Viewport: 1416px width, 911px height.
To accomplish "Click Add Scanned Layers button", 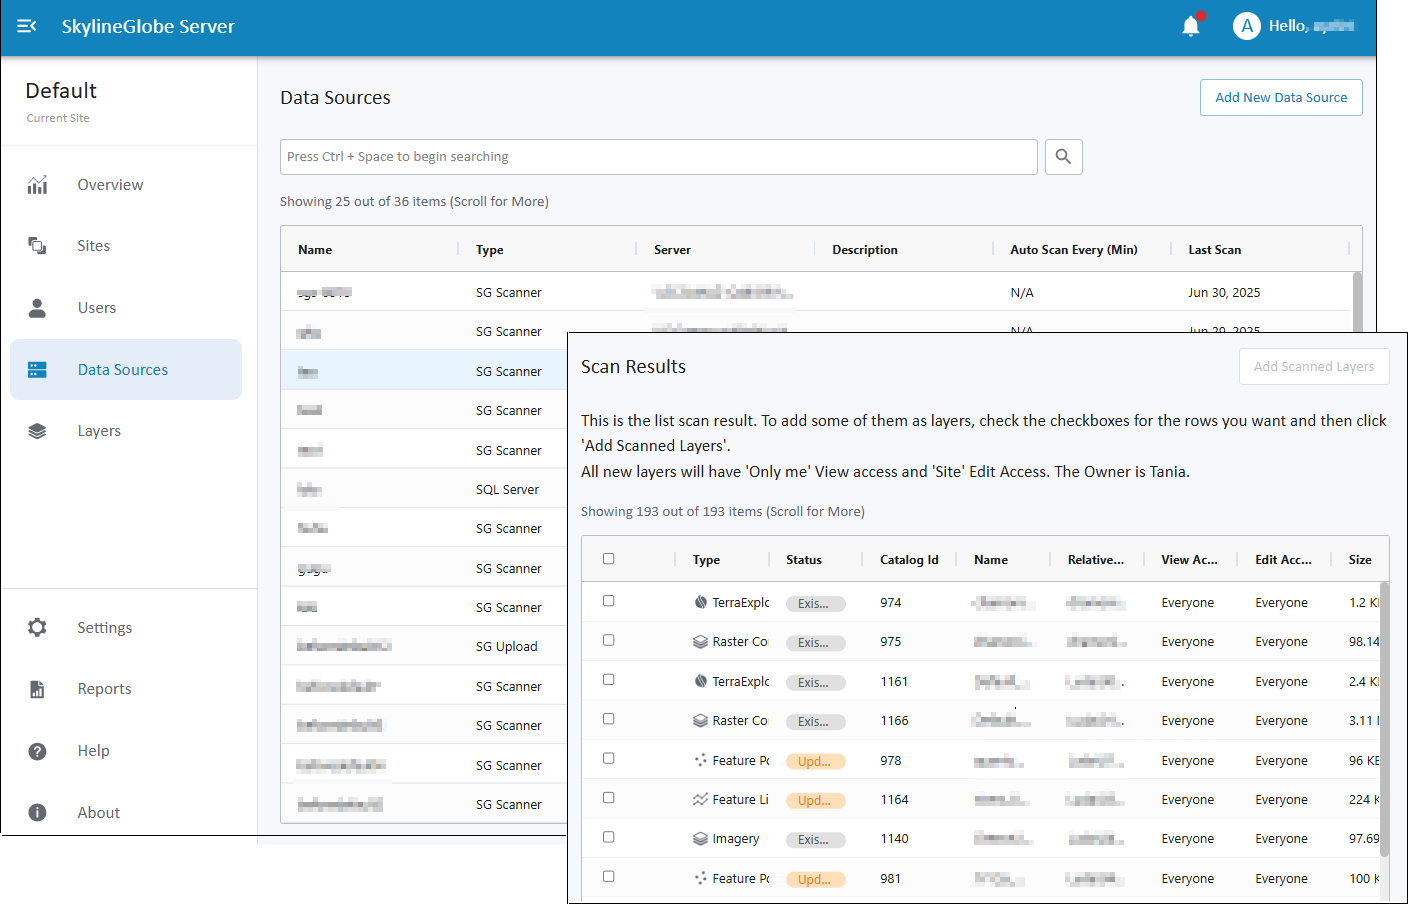I will coord(1314,367).
